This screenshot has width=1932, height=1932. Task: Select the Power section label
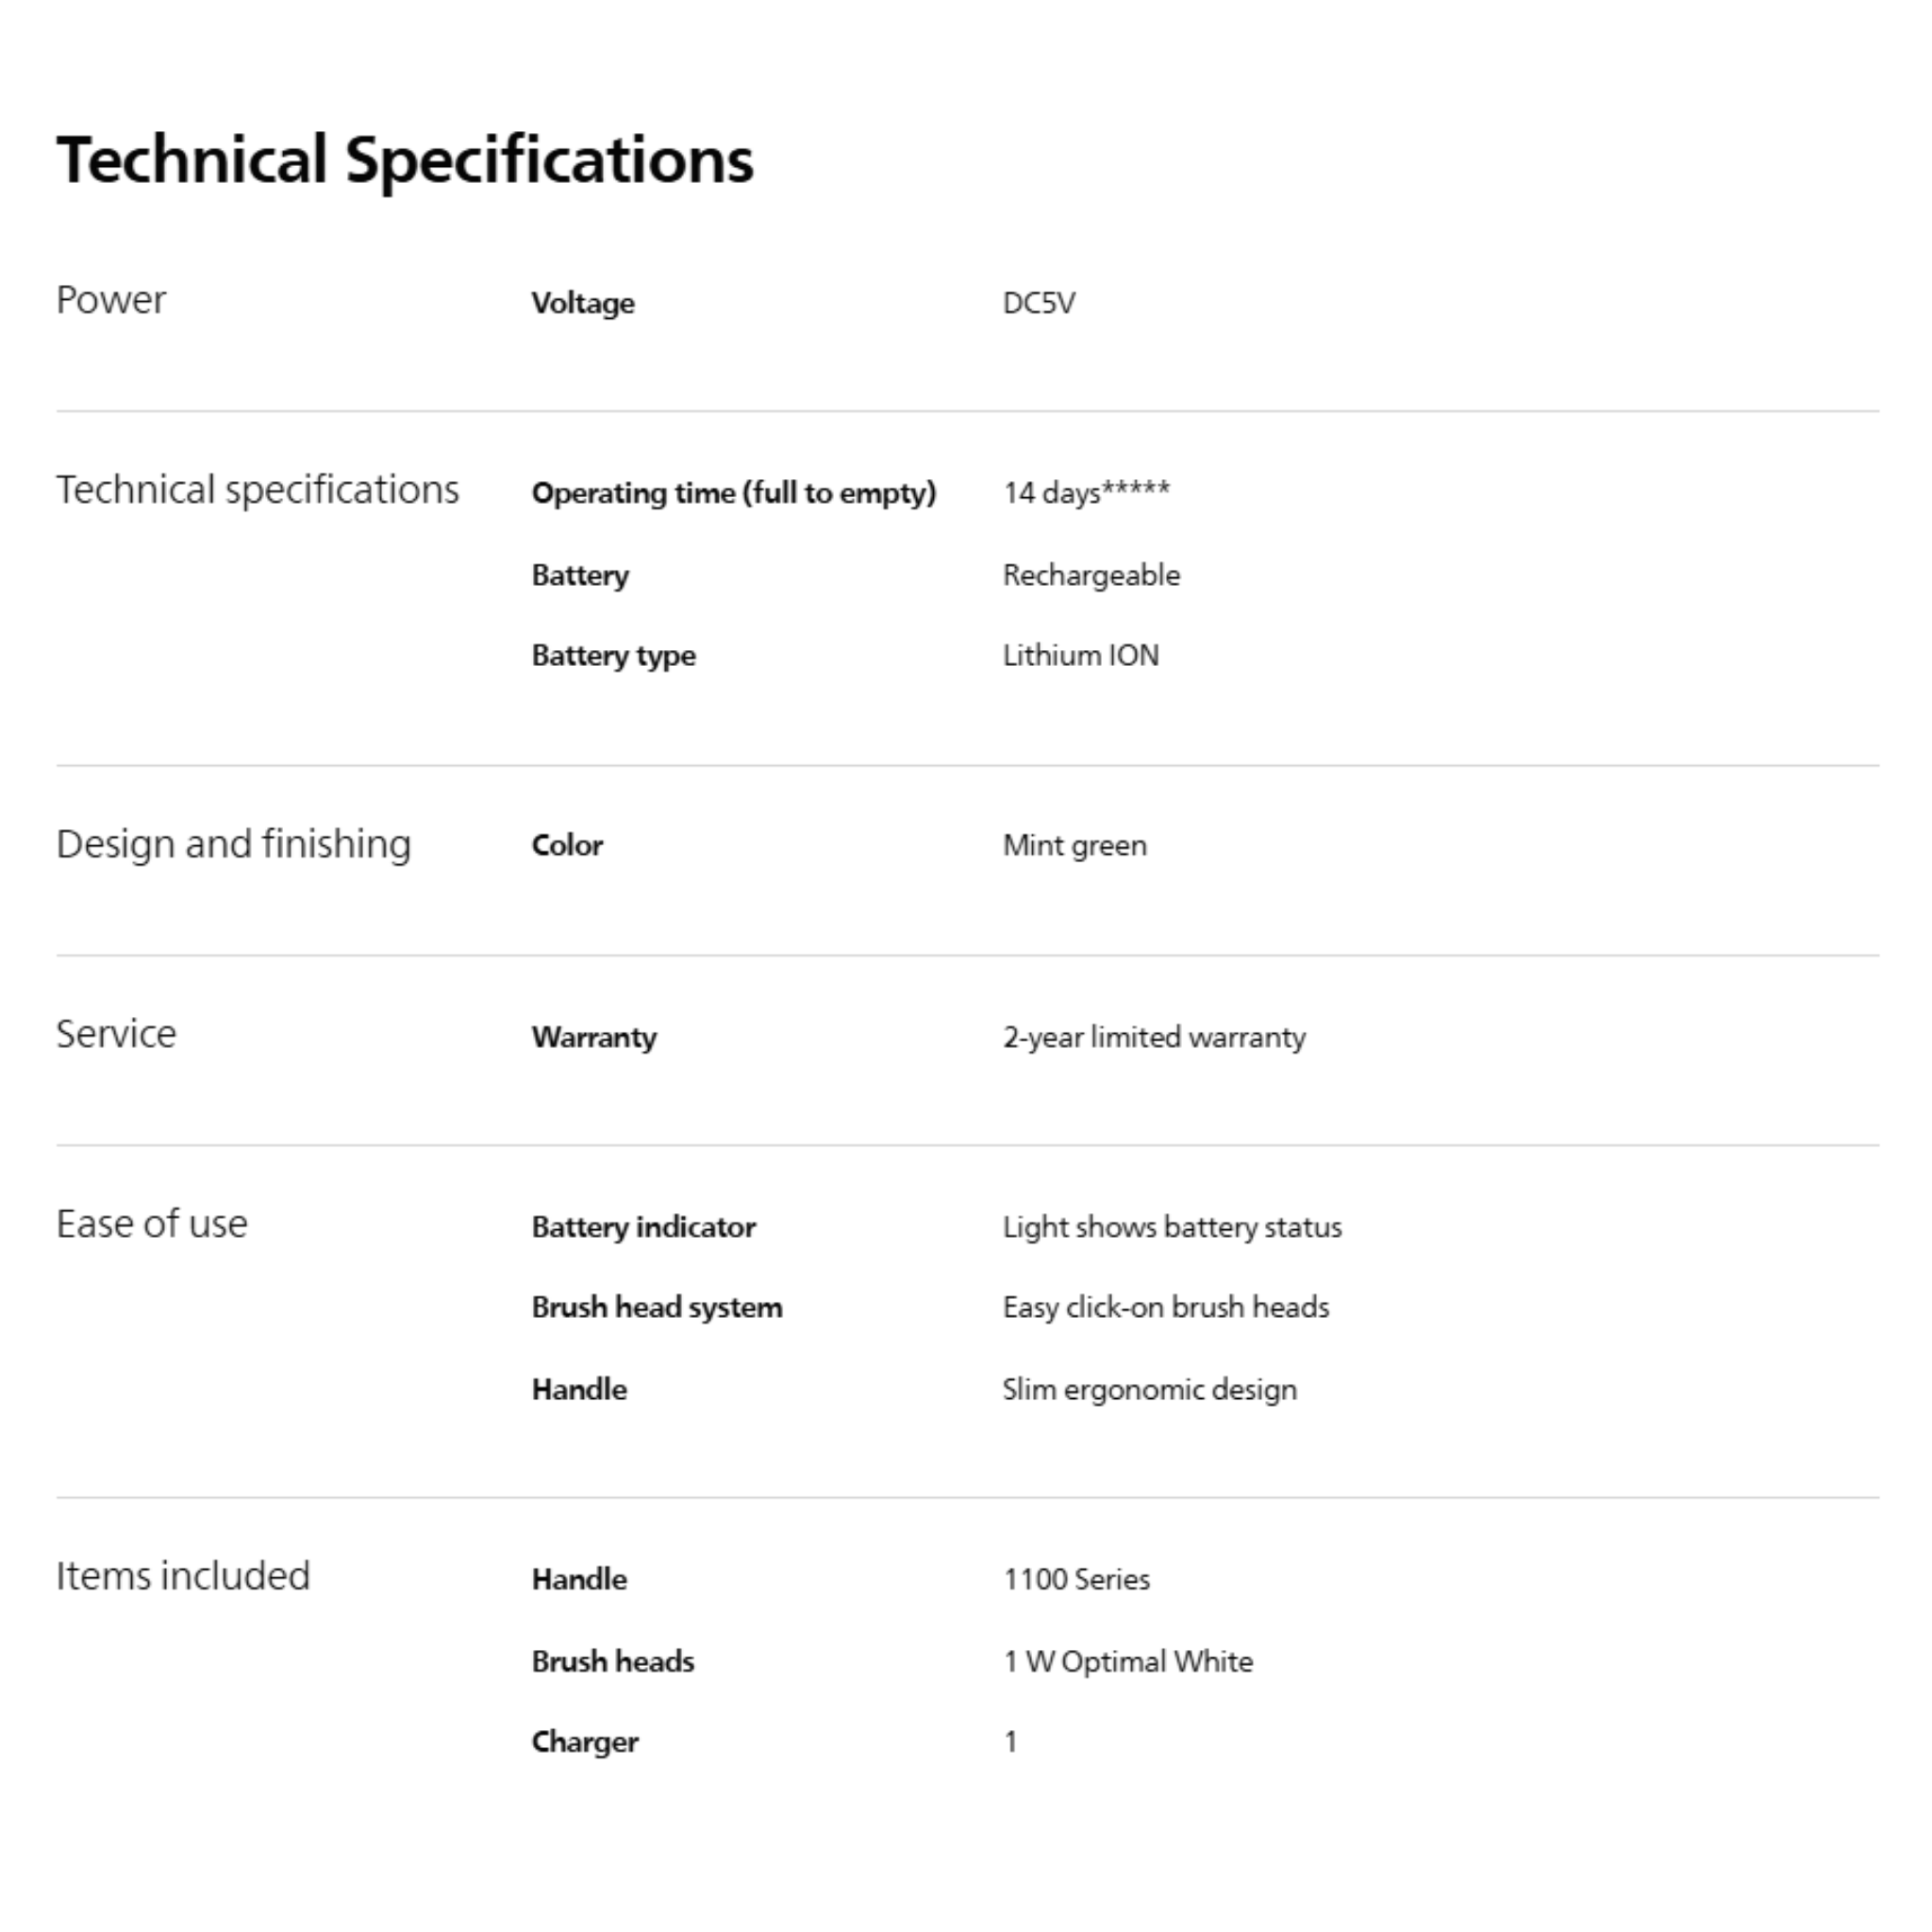[111, 300]
